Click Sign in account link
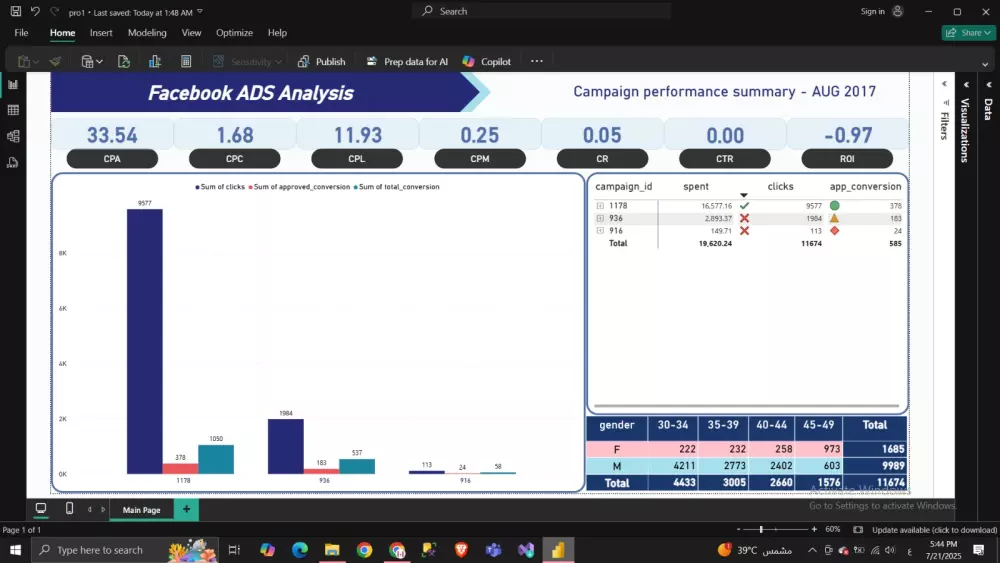This screenshot has width=1000, height=563. 881,11
